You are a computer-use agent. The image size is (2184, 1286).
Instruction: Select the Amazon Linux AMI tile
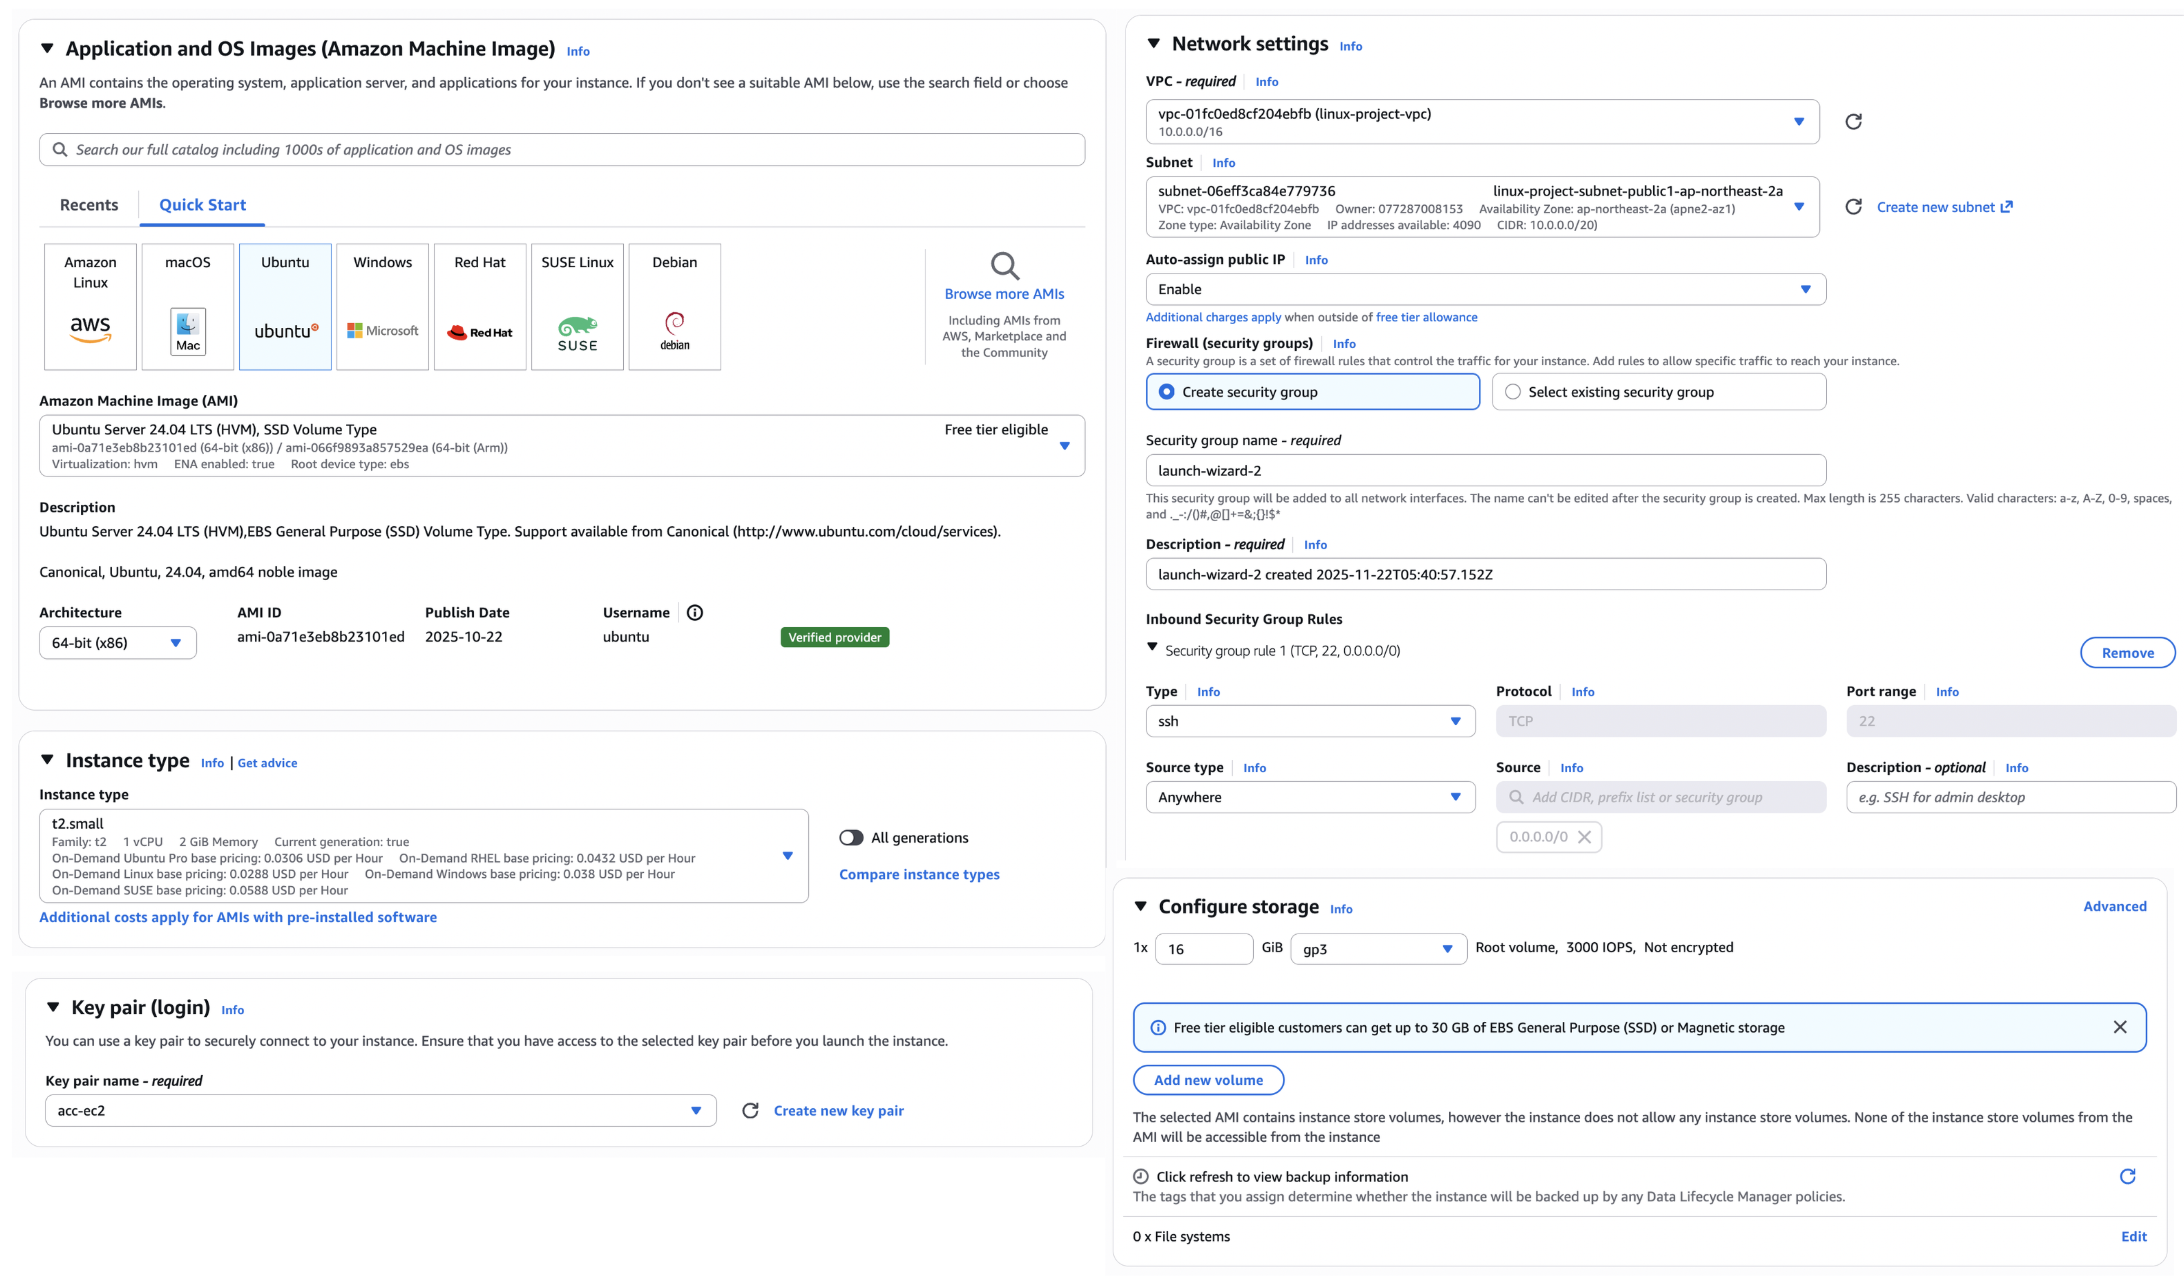[x=90, y=307]
